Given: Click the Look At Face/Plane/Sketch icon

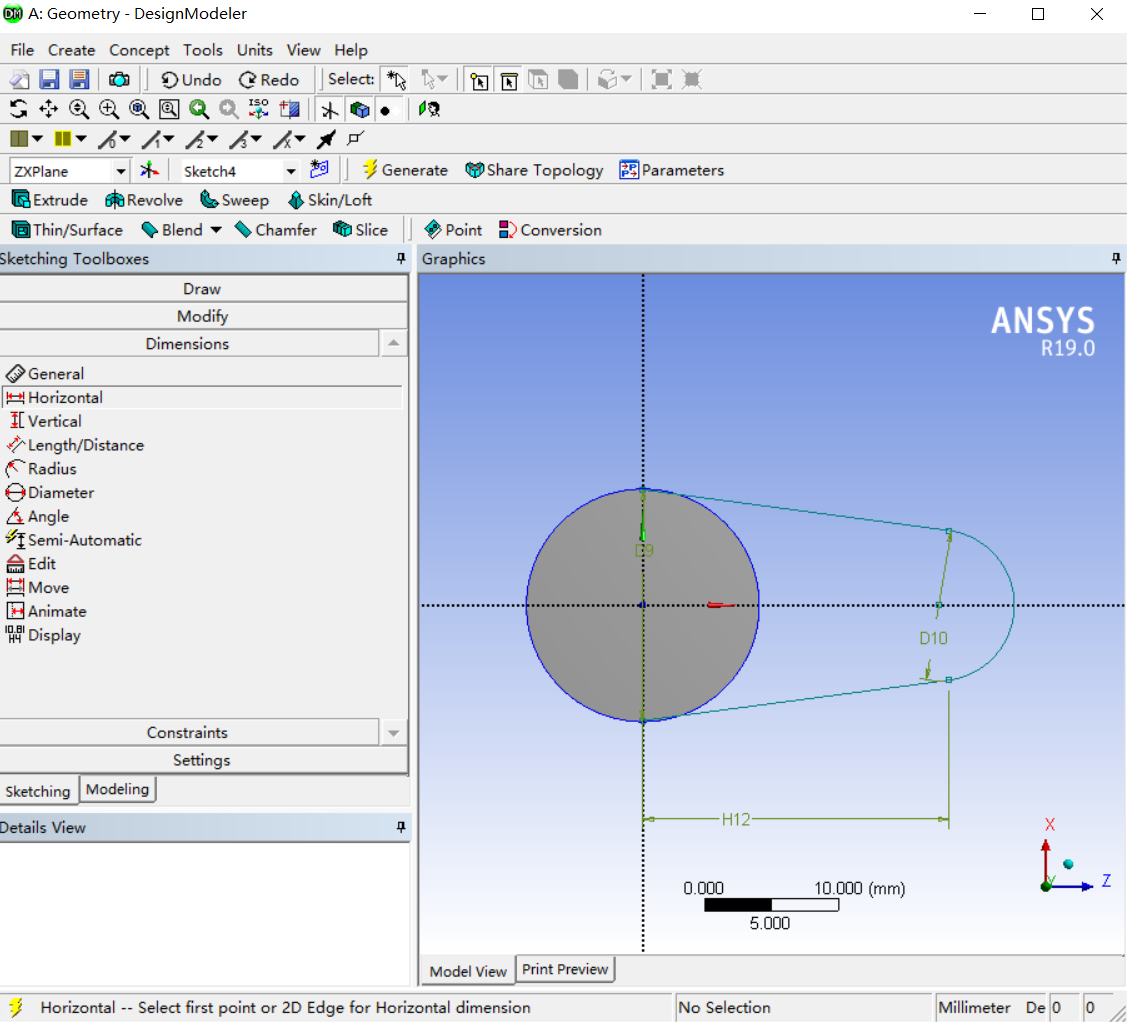Looking at the screenshot, I should point(429,109).
